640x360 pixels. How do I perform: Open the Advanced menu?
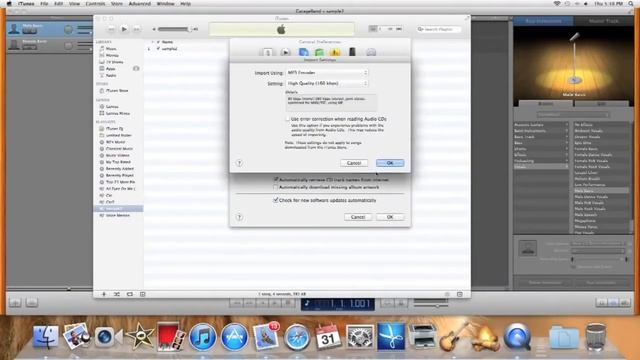[140, 4]
